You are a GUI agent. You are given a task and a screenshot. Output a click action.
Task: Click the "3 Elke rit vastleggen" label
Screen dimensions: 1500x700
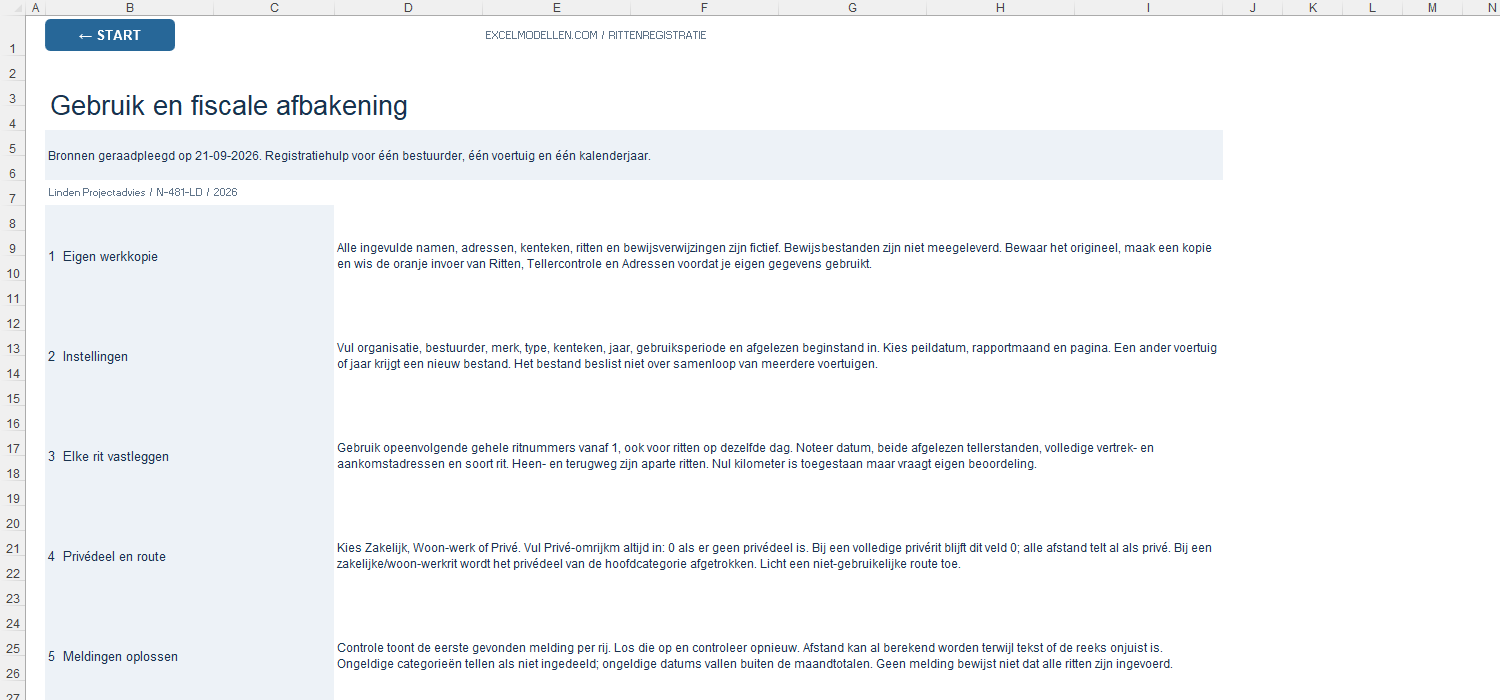tap(108, 456)
